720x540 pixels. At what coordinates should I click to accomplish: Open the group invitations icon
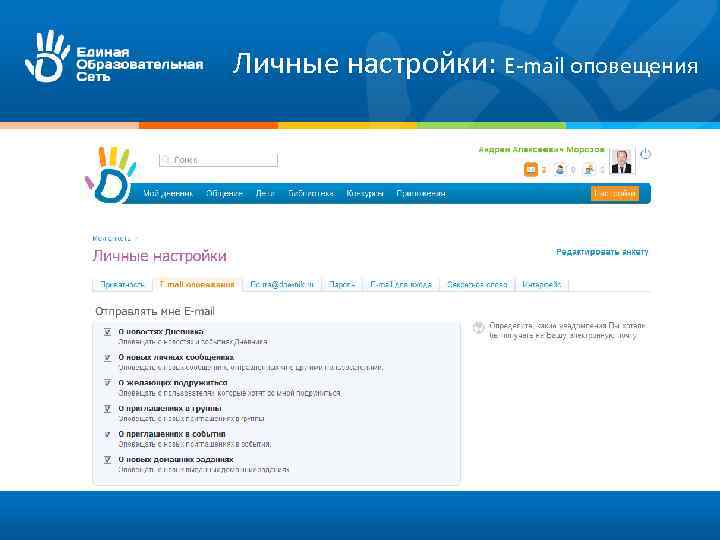click(x=589, y=169)
